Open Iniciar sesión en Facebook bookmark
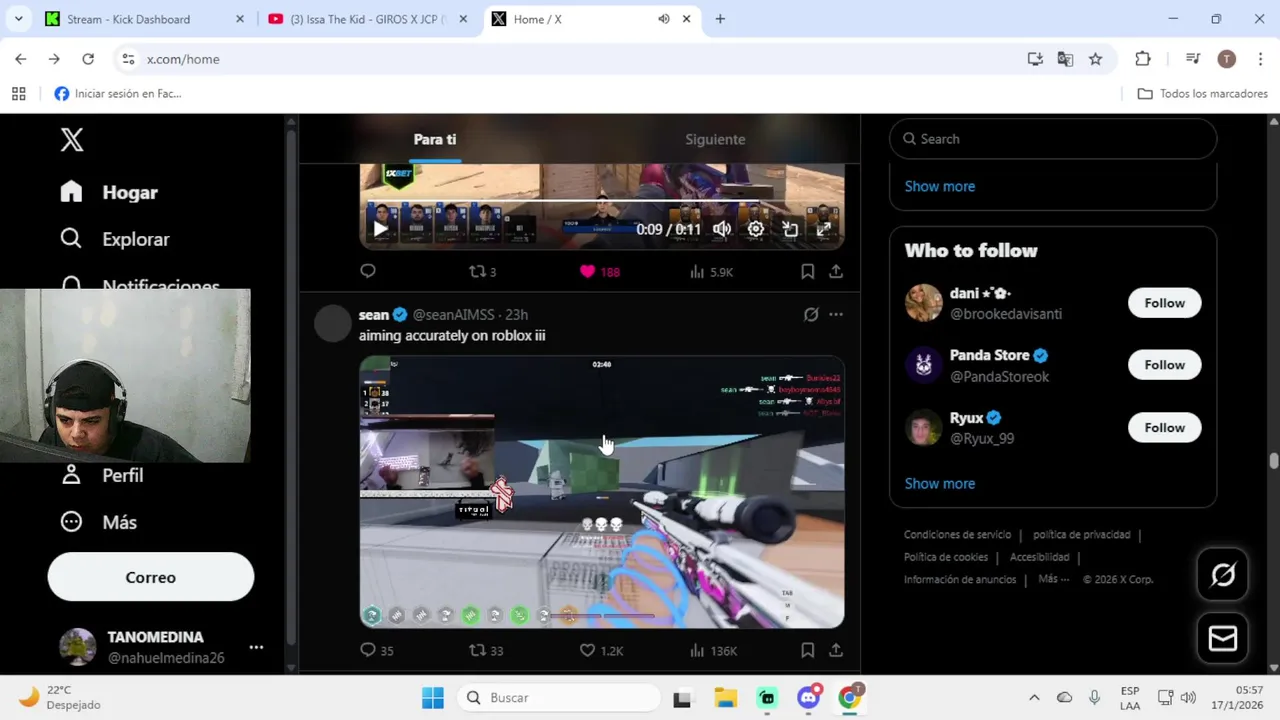The image size is (1280, 720). [118, 94]
